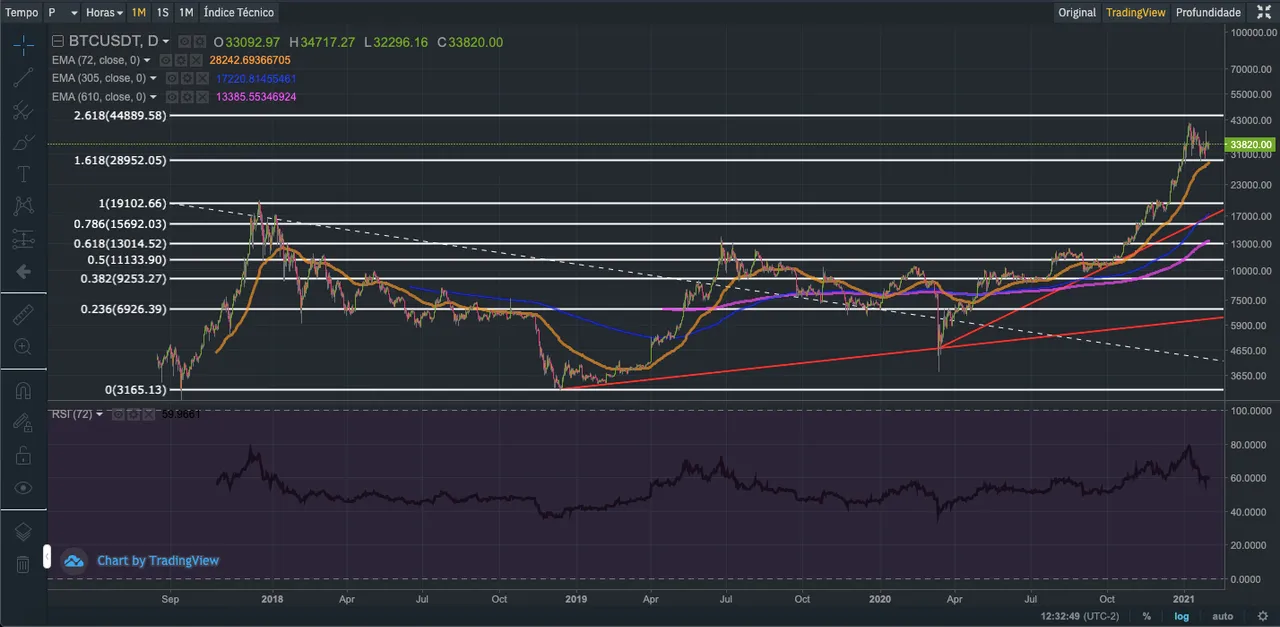Expand the EMA (305, close, 0) dropdown
Screen dimensions: 1280x627
click(x=152, y=78)
